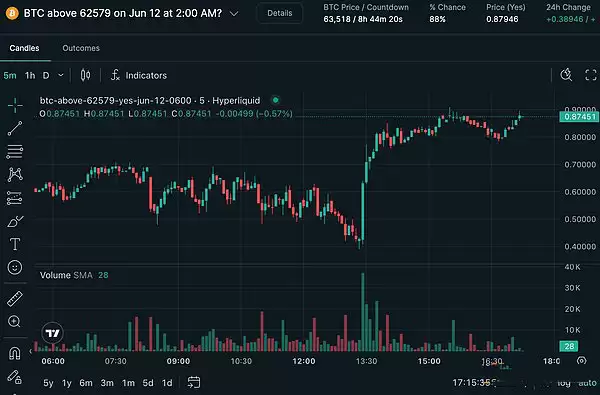The width and height of the screenshot is (600, 395).
Task: Select the D daily interval
Action: (46, 75)
